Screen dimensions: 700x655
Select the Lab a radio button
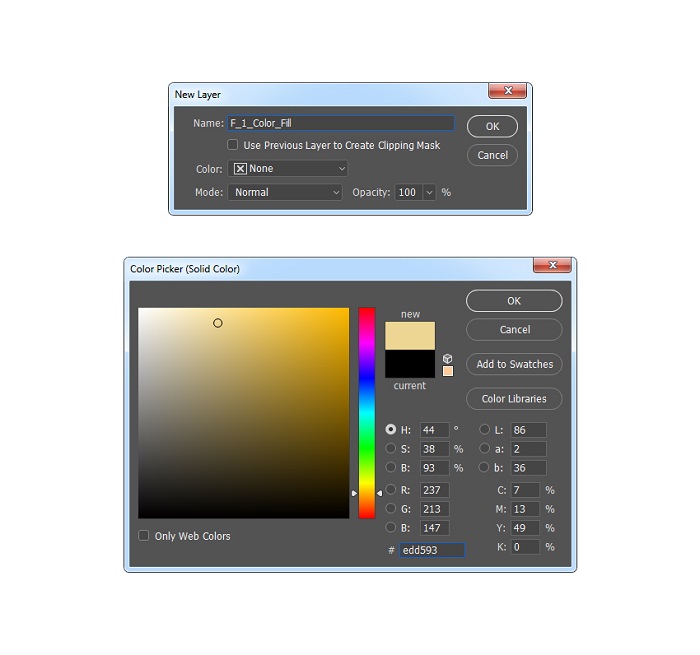click(484, 448)
